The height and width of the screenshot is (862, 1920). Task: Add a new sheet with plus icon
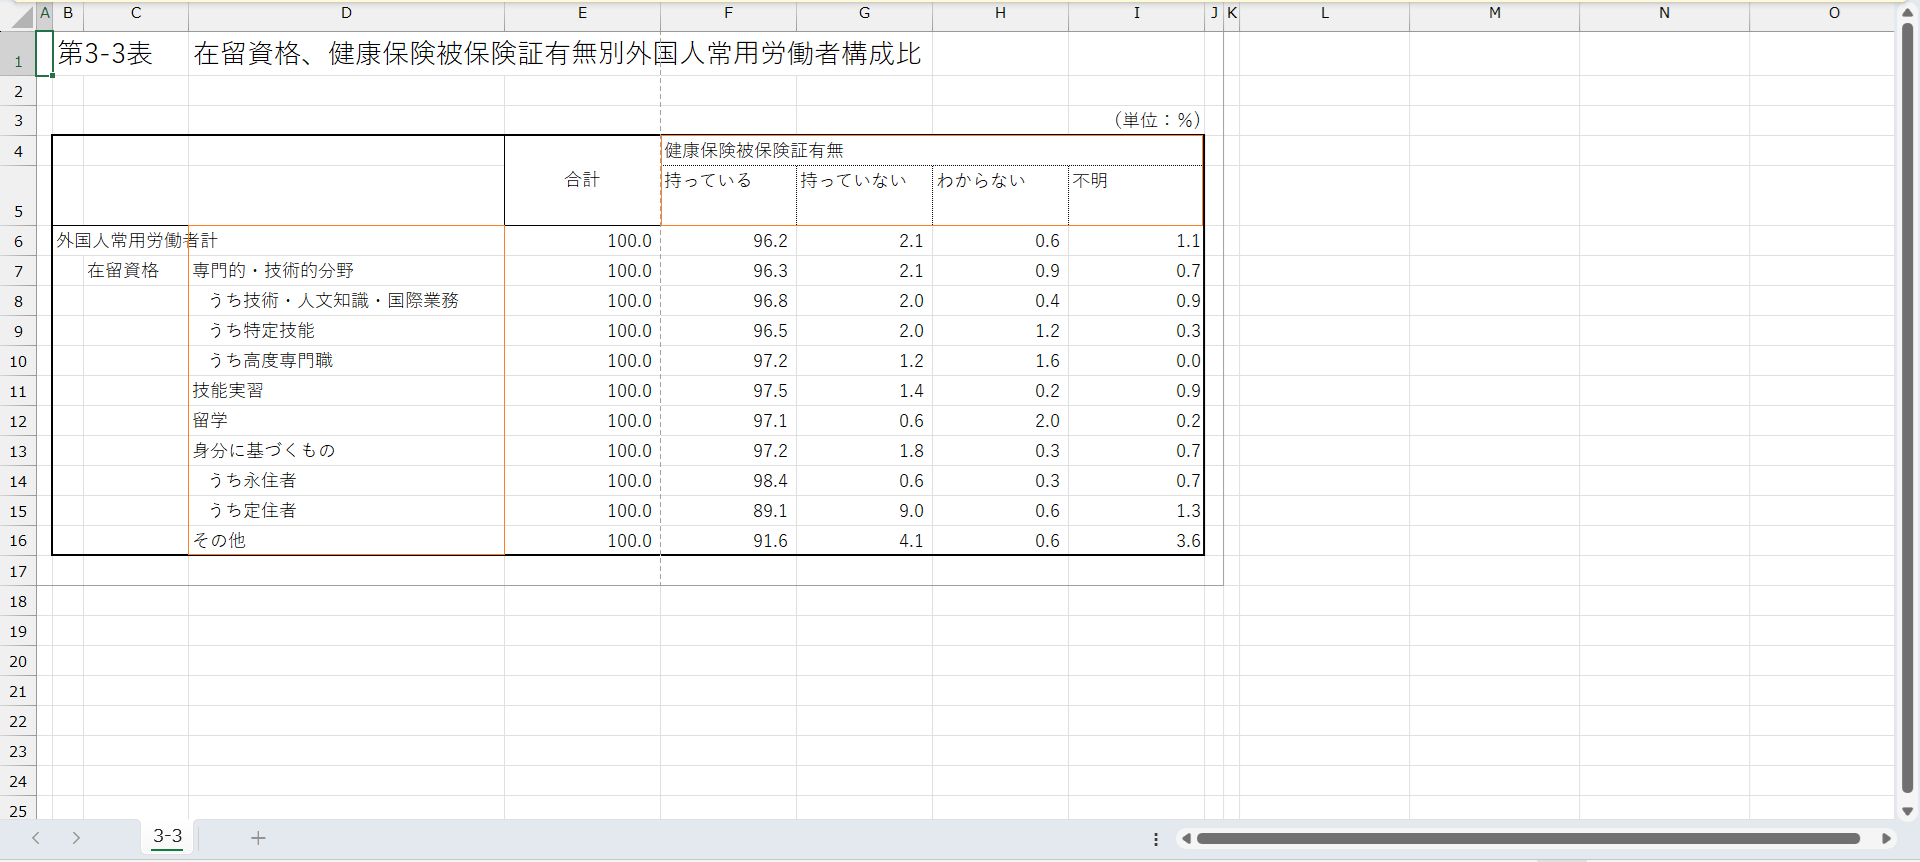tap(258, 838)
